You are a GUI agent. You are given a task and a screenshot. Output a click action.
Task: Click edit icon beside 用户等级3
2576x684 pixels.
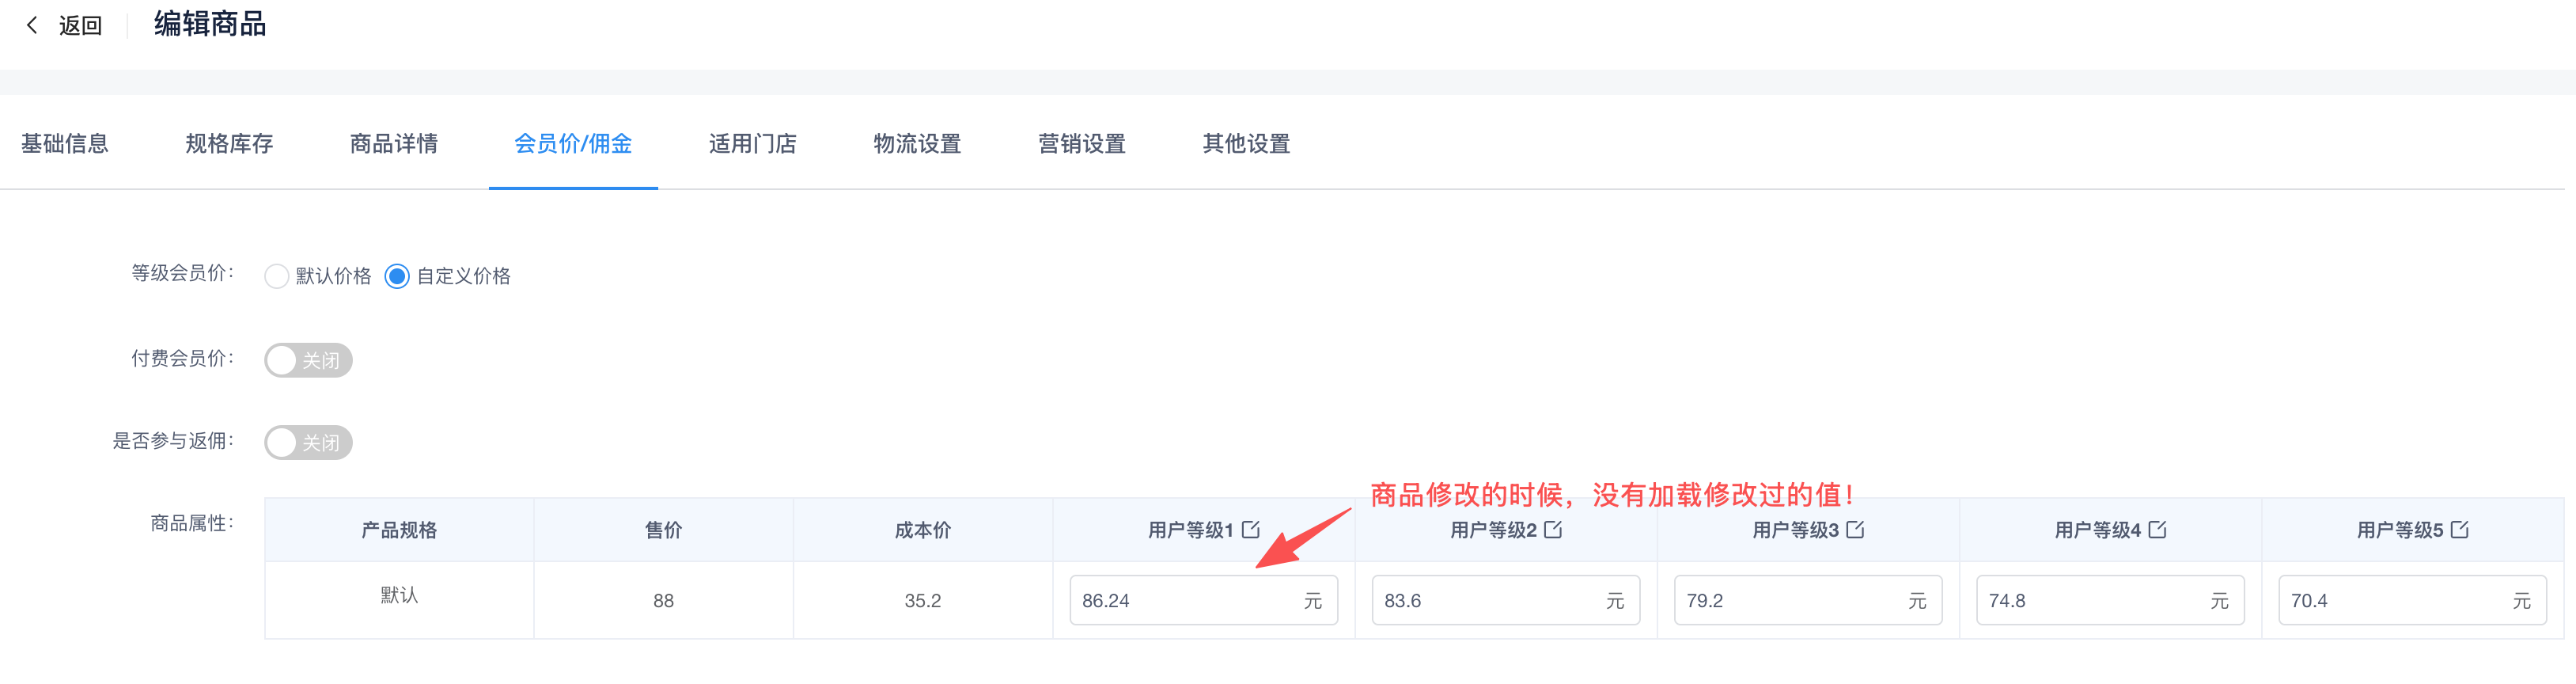click(1855, 529)
